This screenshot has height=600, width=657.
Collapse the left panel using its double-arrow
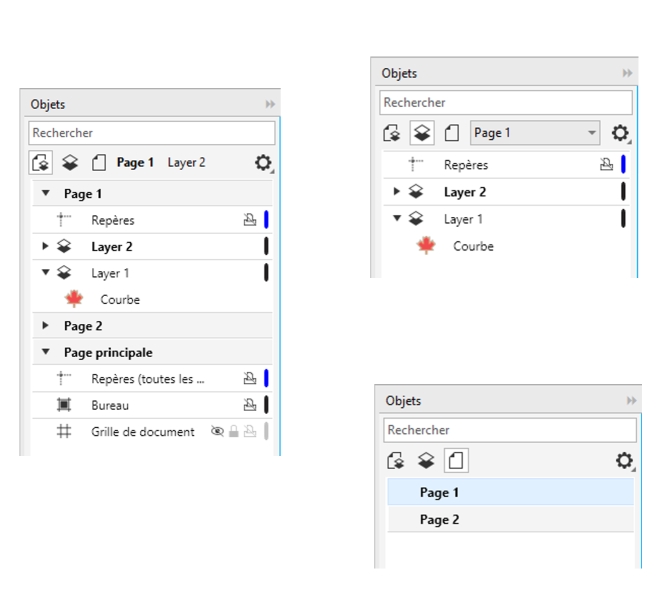pyautogui.click(x=270, y=104)
